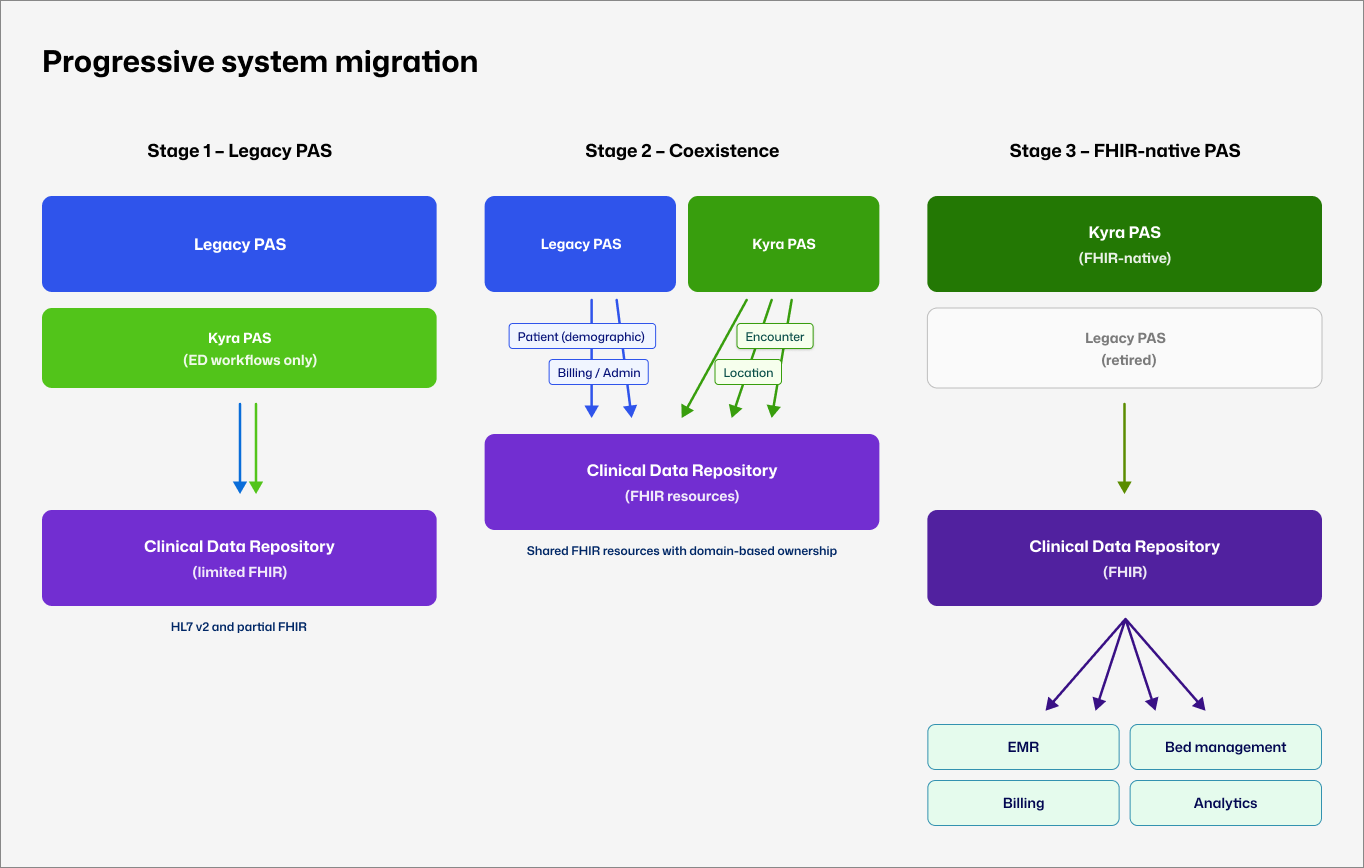Expand the EMR node
Image resolution: width=1364 pixels, height=868 pixels.
(1023, 746)
